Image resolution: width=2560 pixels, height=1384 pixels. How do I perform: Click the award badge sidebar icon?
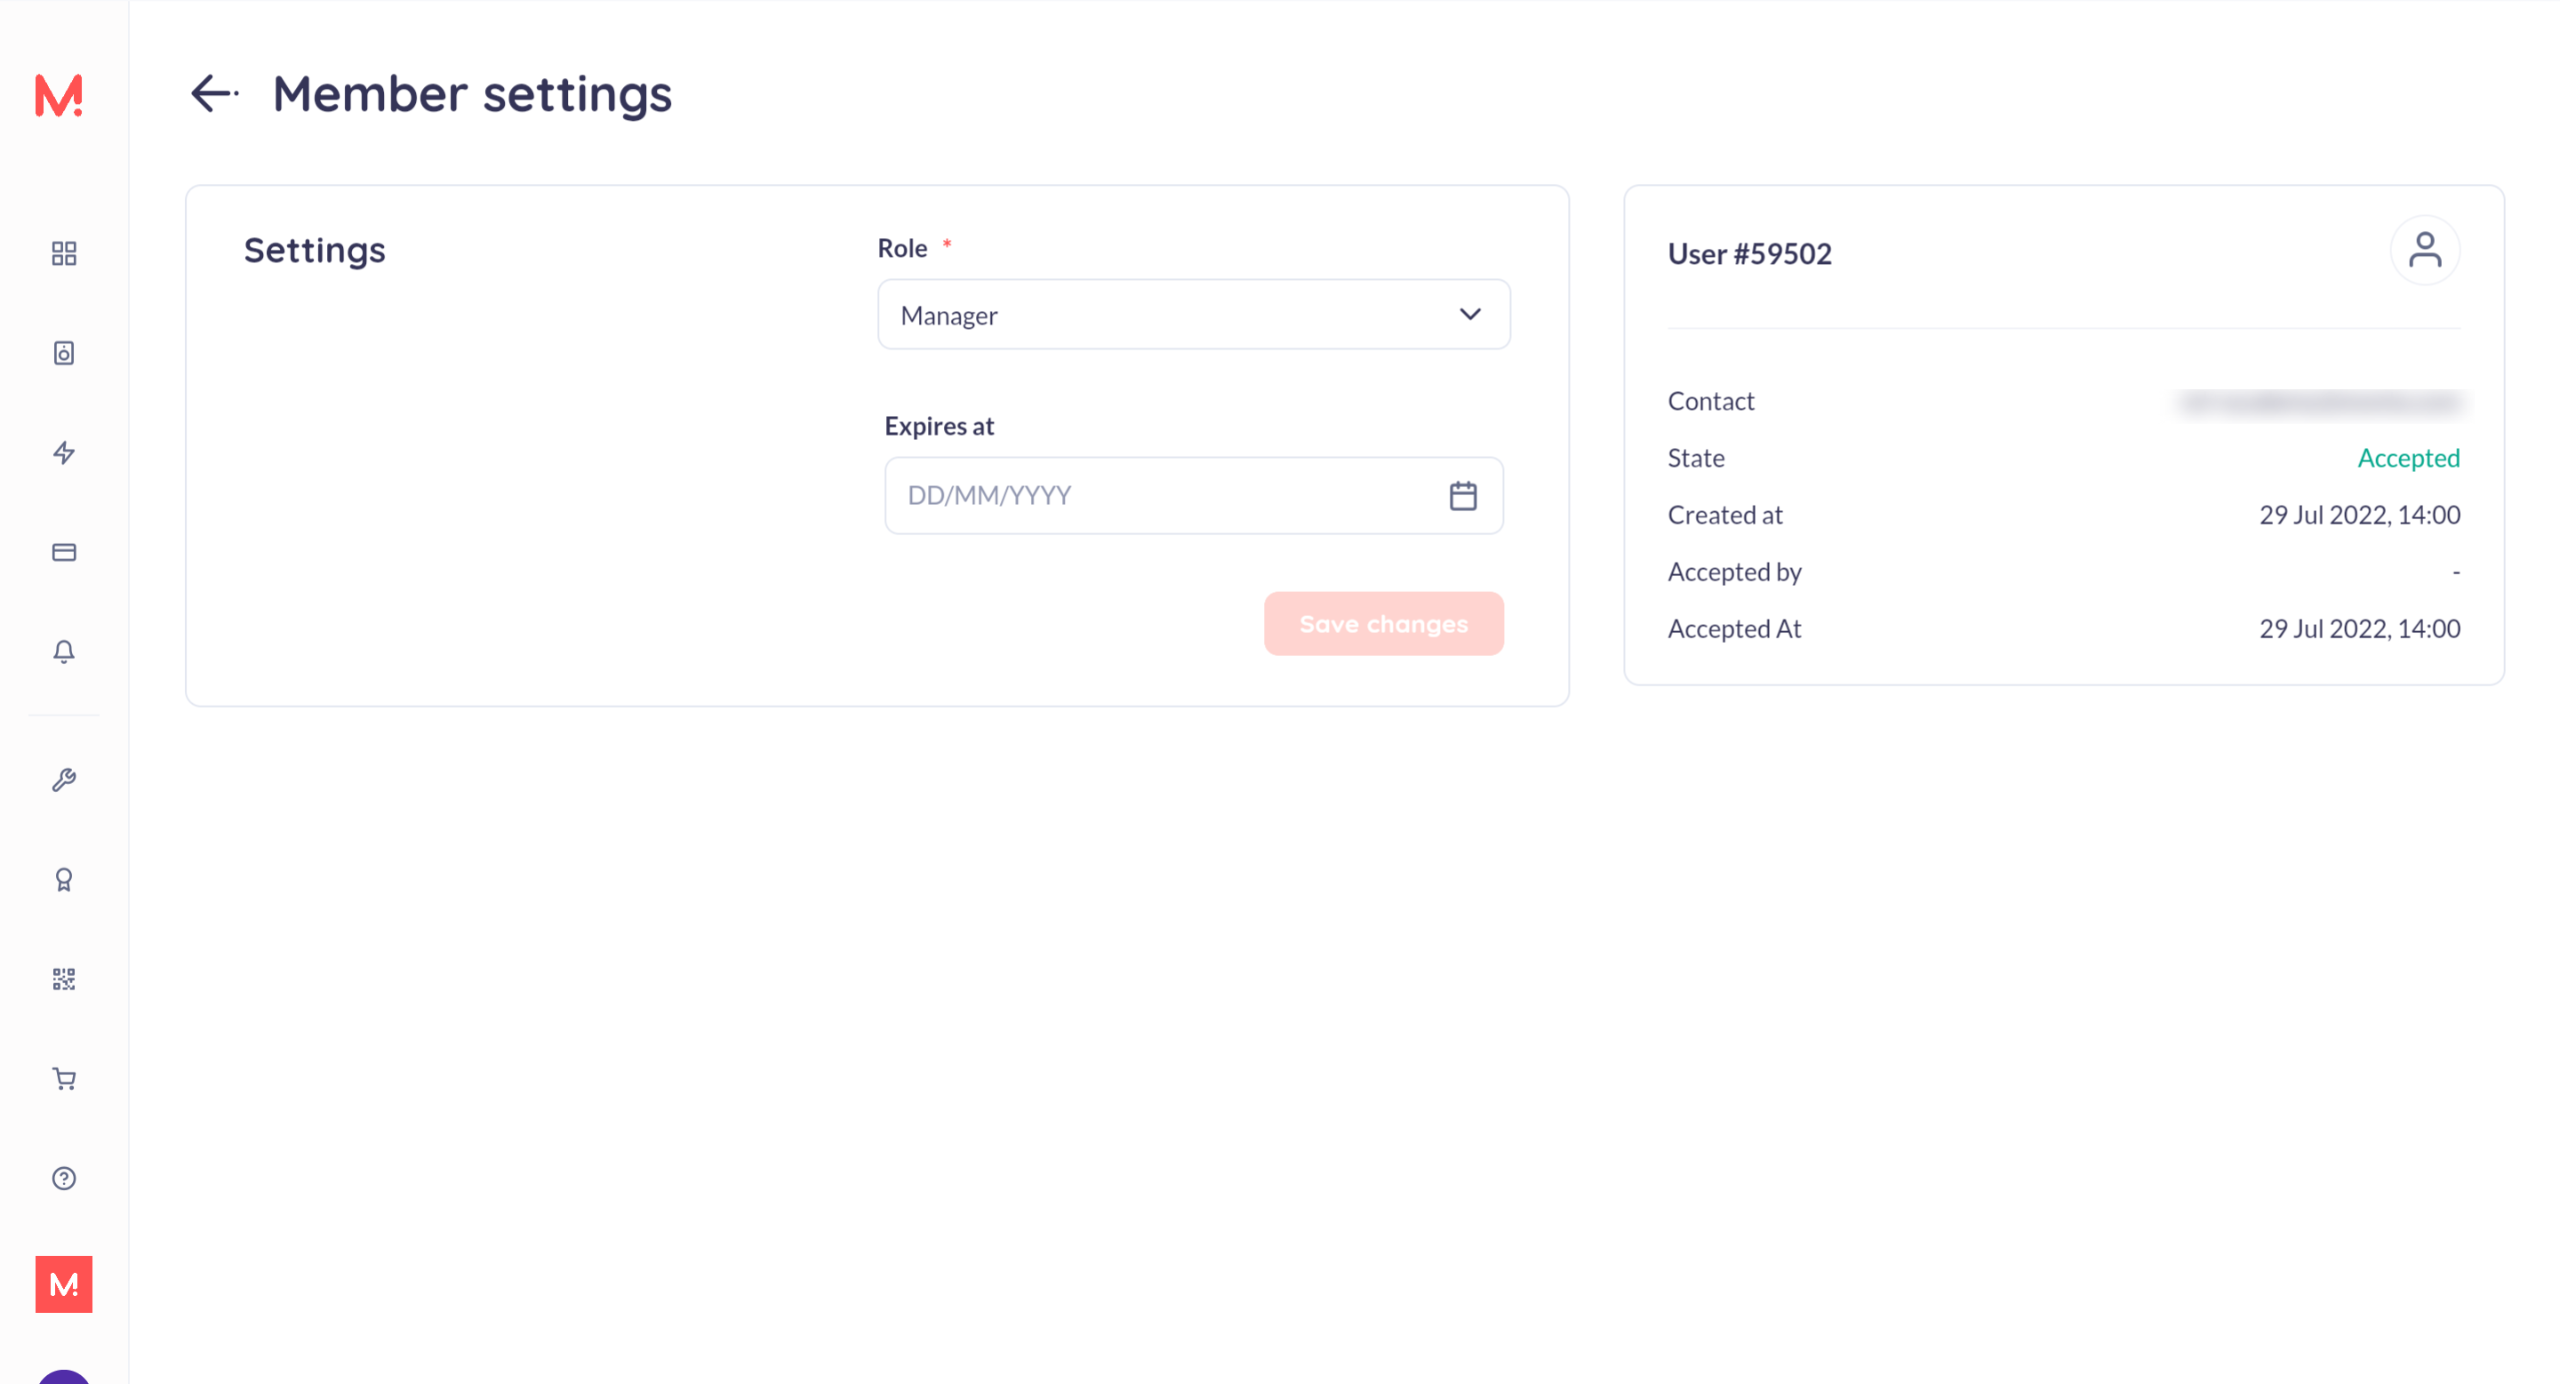(x=64, y=880)
